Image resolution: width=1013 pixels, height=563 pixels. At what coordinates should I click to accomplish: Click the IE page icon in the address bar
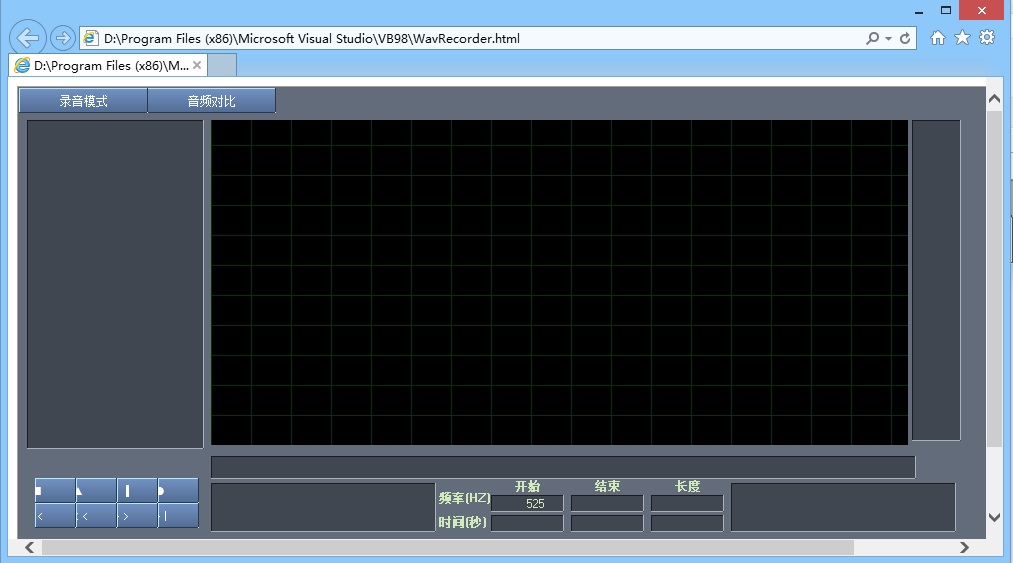pos(91,38)
